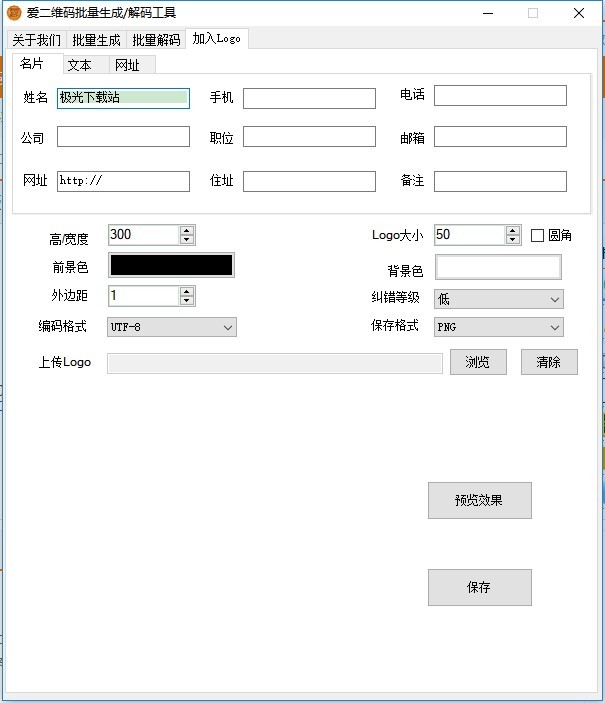Click the 网址 http:// input field
This screenshot has width=605, height=703.
tap(123, 181)
